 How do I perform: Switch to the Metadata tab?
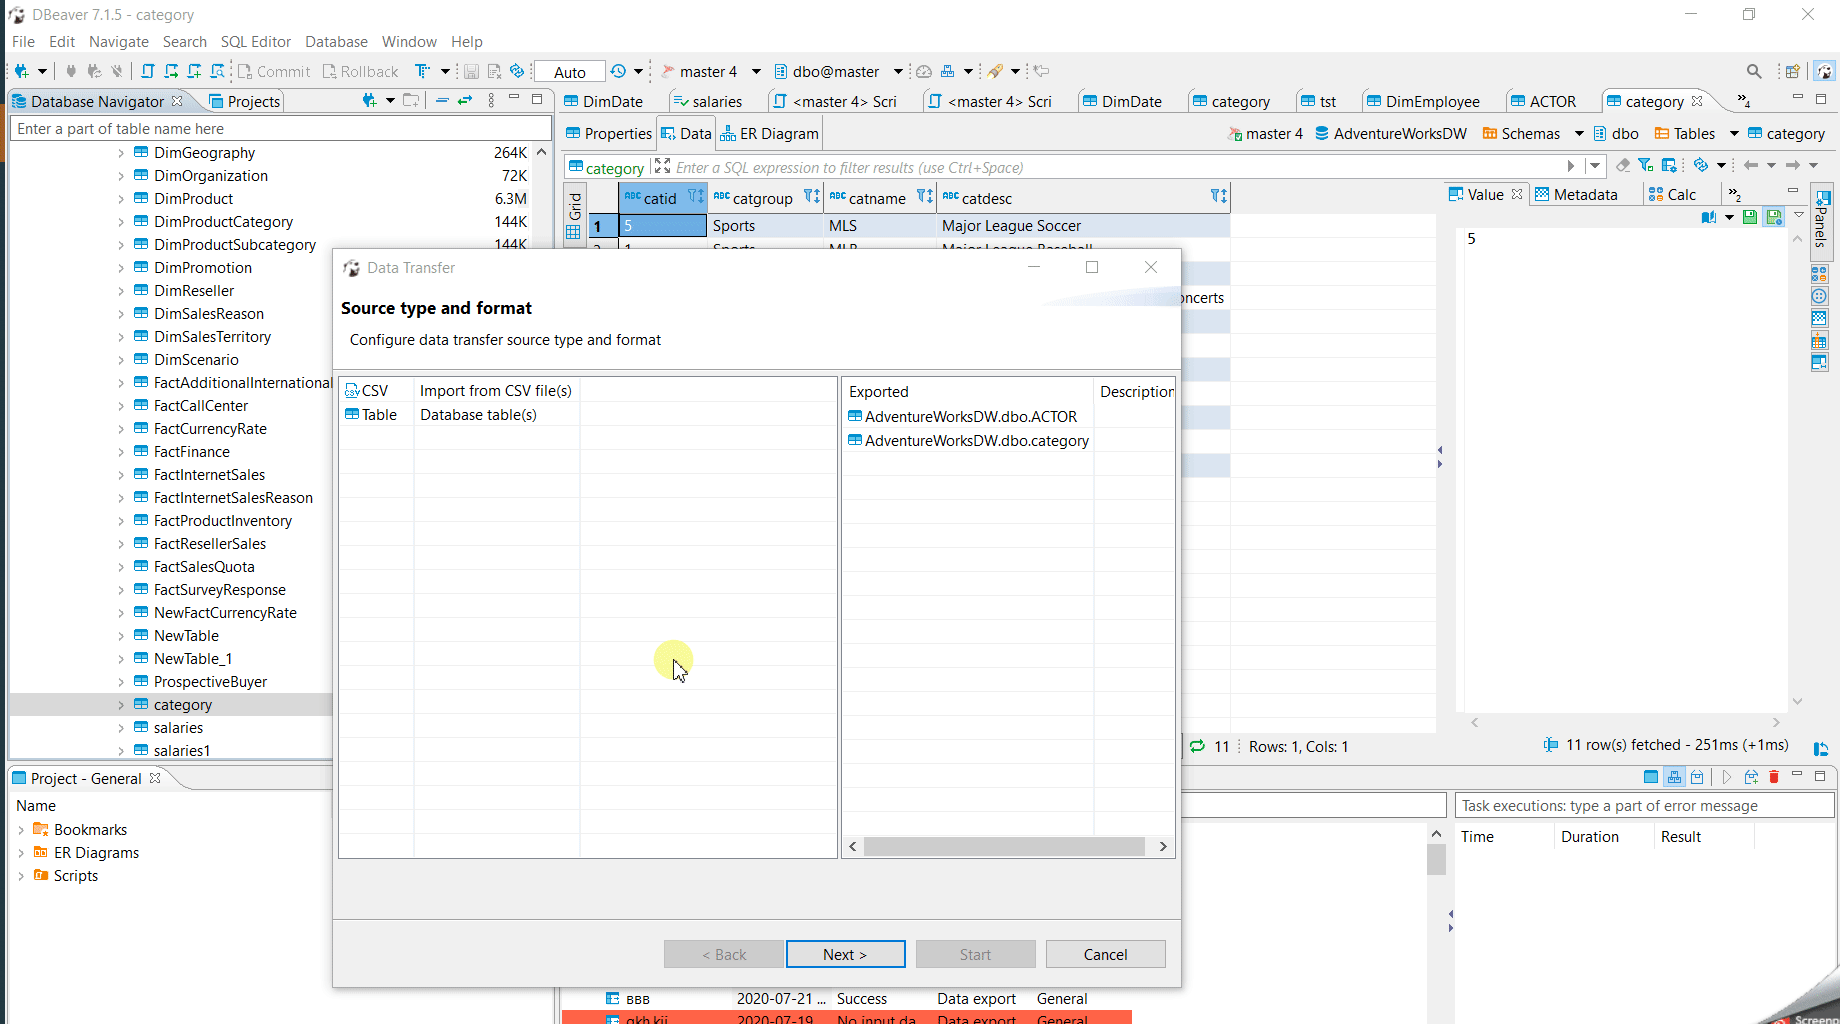(x=1583, y=193)
